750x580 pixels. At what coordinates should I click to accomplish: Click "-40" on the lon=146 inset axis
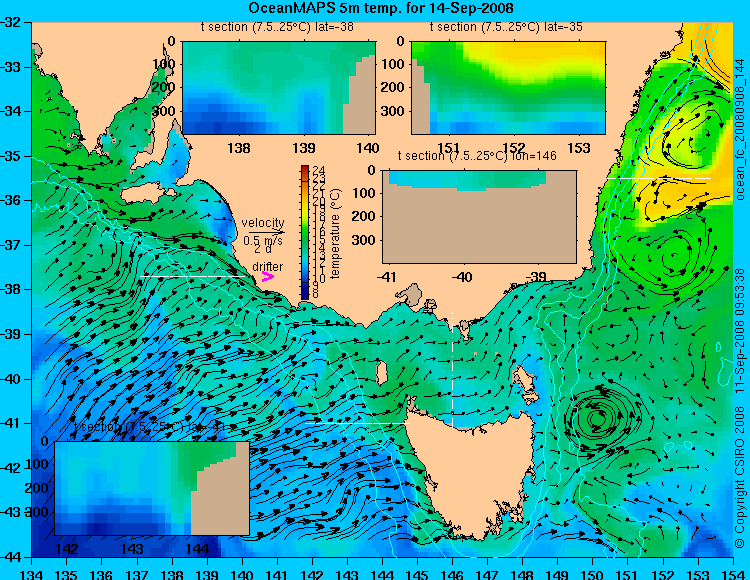coord(463,277)
